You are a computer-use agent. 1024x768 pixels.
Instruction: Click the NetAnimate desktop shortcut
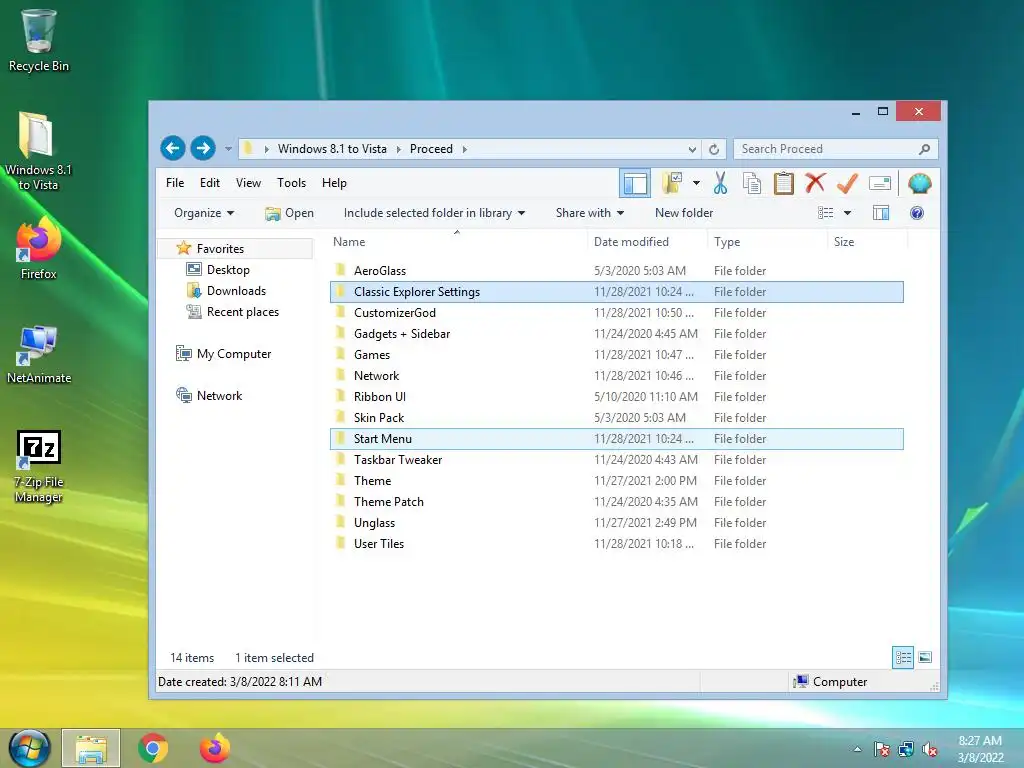coord(39,353)
